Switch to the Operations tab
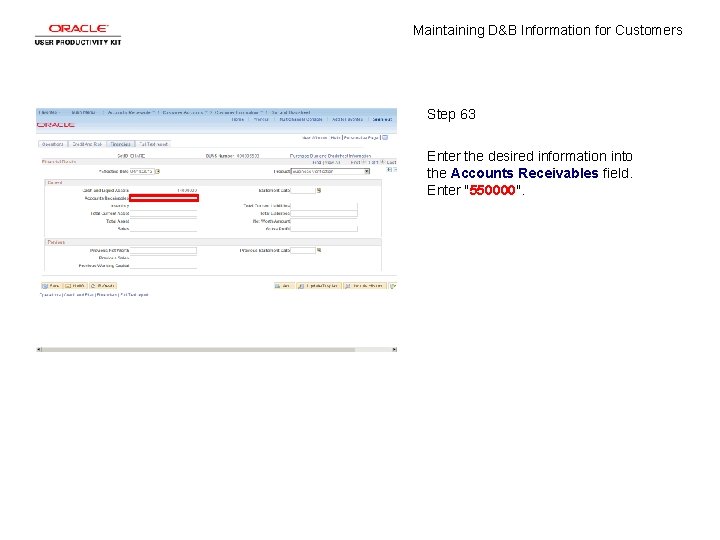The width and height of the screenshot is (720, 540). tap(53, 144)
